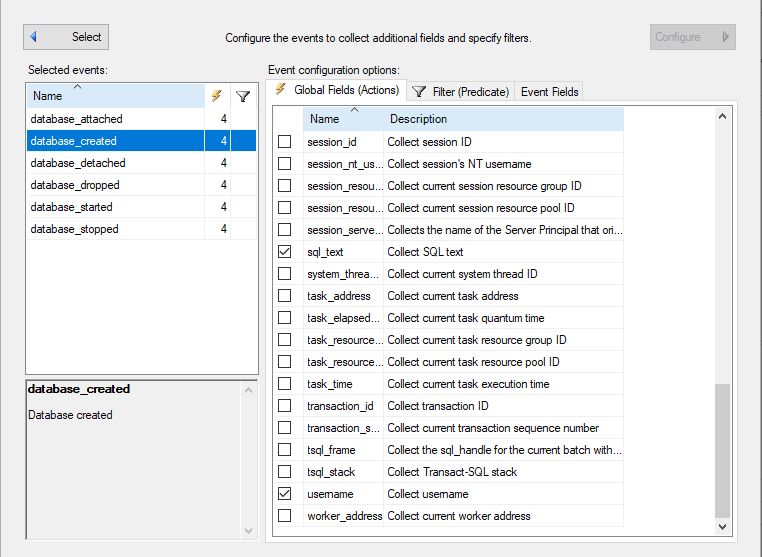Viewport: 762px width, 557px height.
Task: Click 'Collect transaction ID' description cell
Action: (x=503, y=406)
